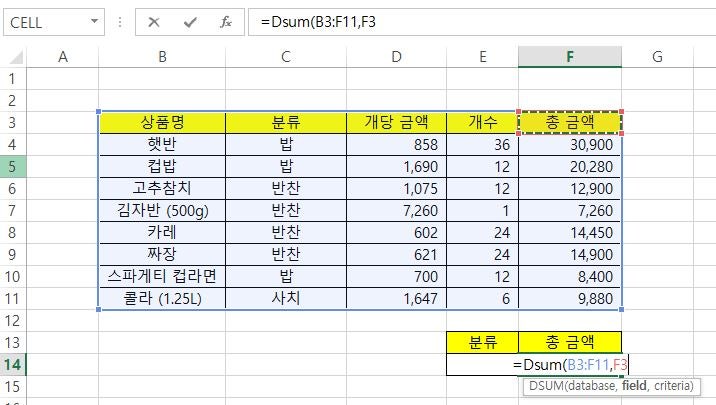Image resolution: width=716 pixels, height=405 pixels.
Task: Click total cell 30,900
Action: (x=570, y=145)
